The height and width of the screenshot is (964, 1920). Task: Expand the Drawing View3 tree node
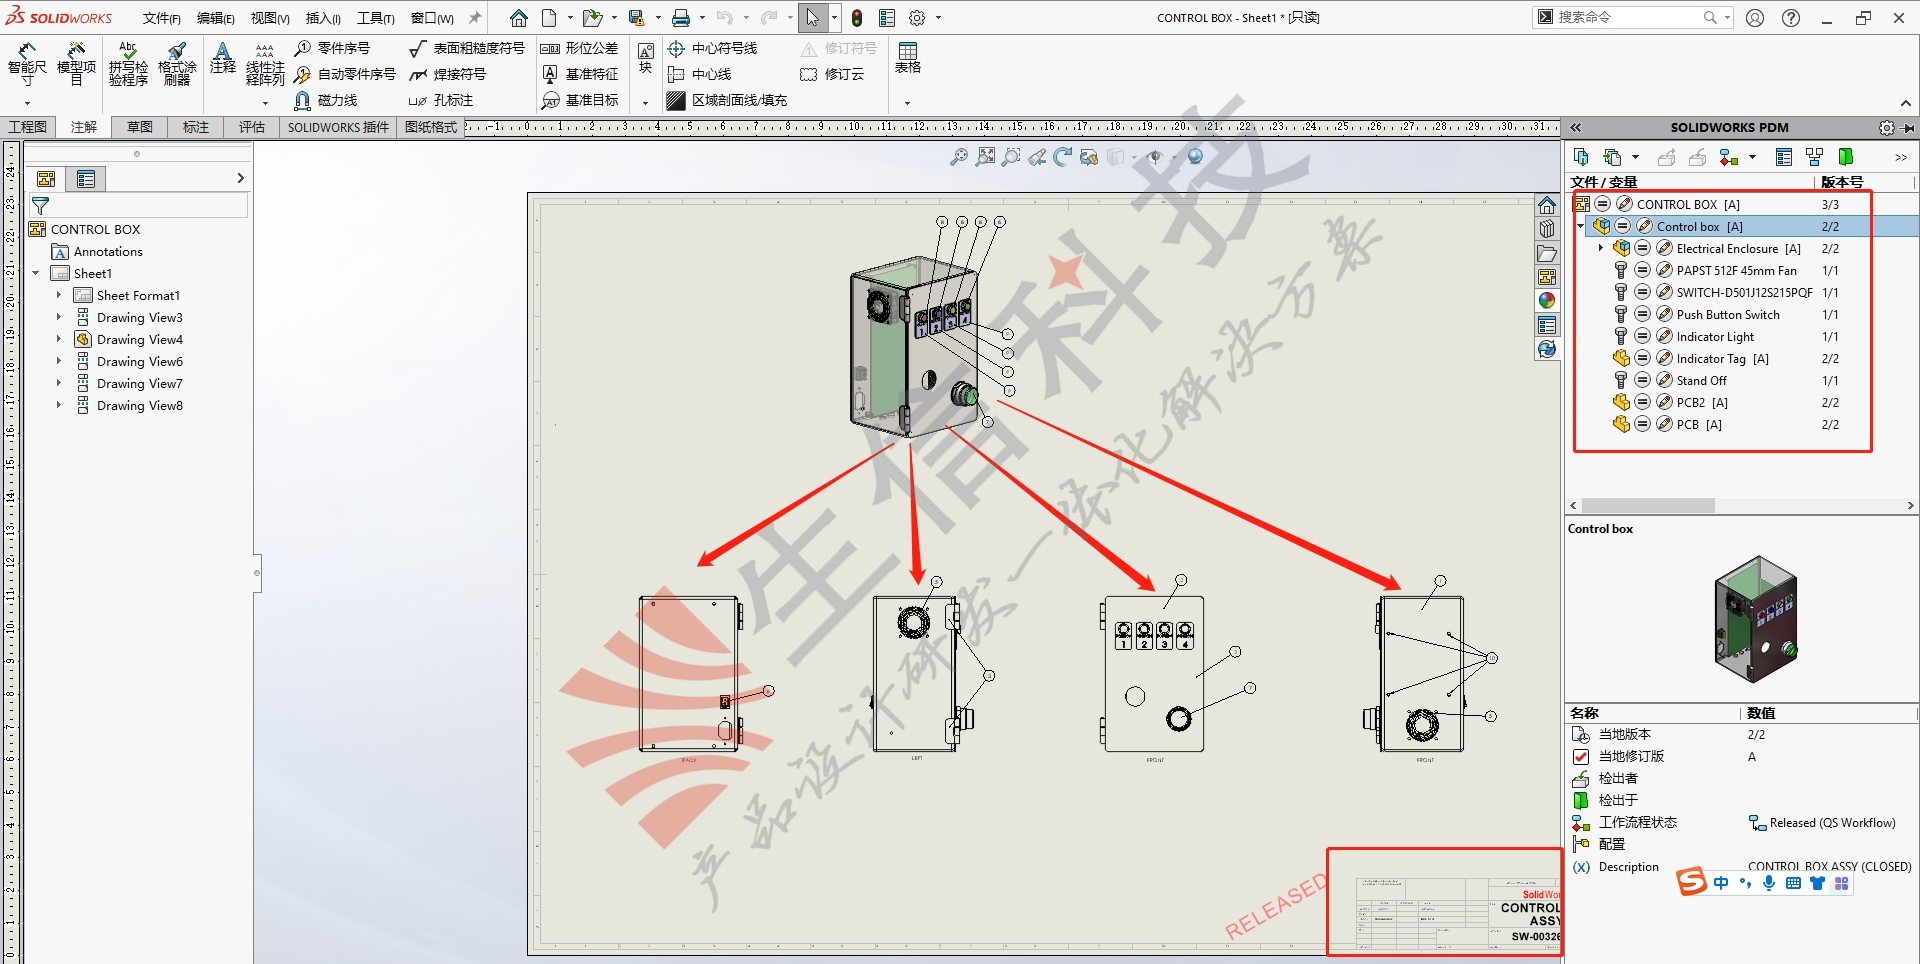pyautogui.click(x=59, y=317)
